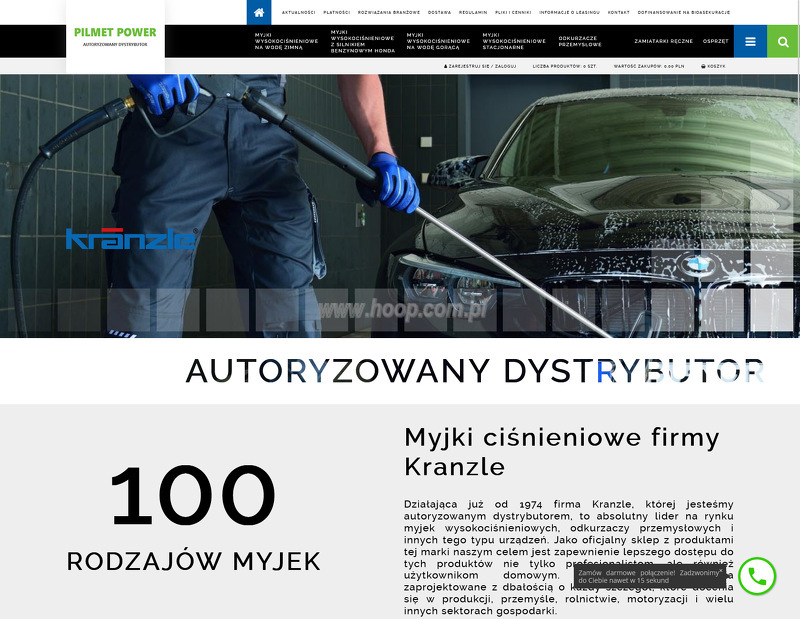
Task: Open Informacje o leasingu page
Action: pos(569,12)
